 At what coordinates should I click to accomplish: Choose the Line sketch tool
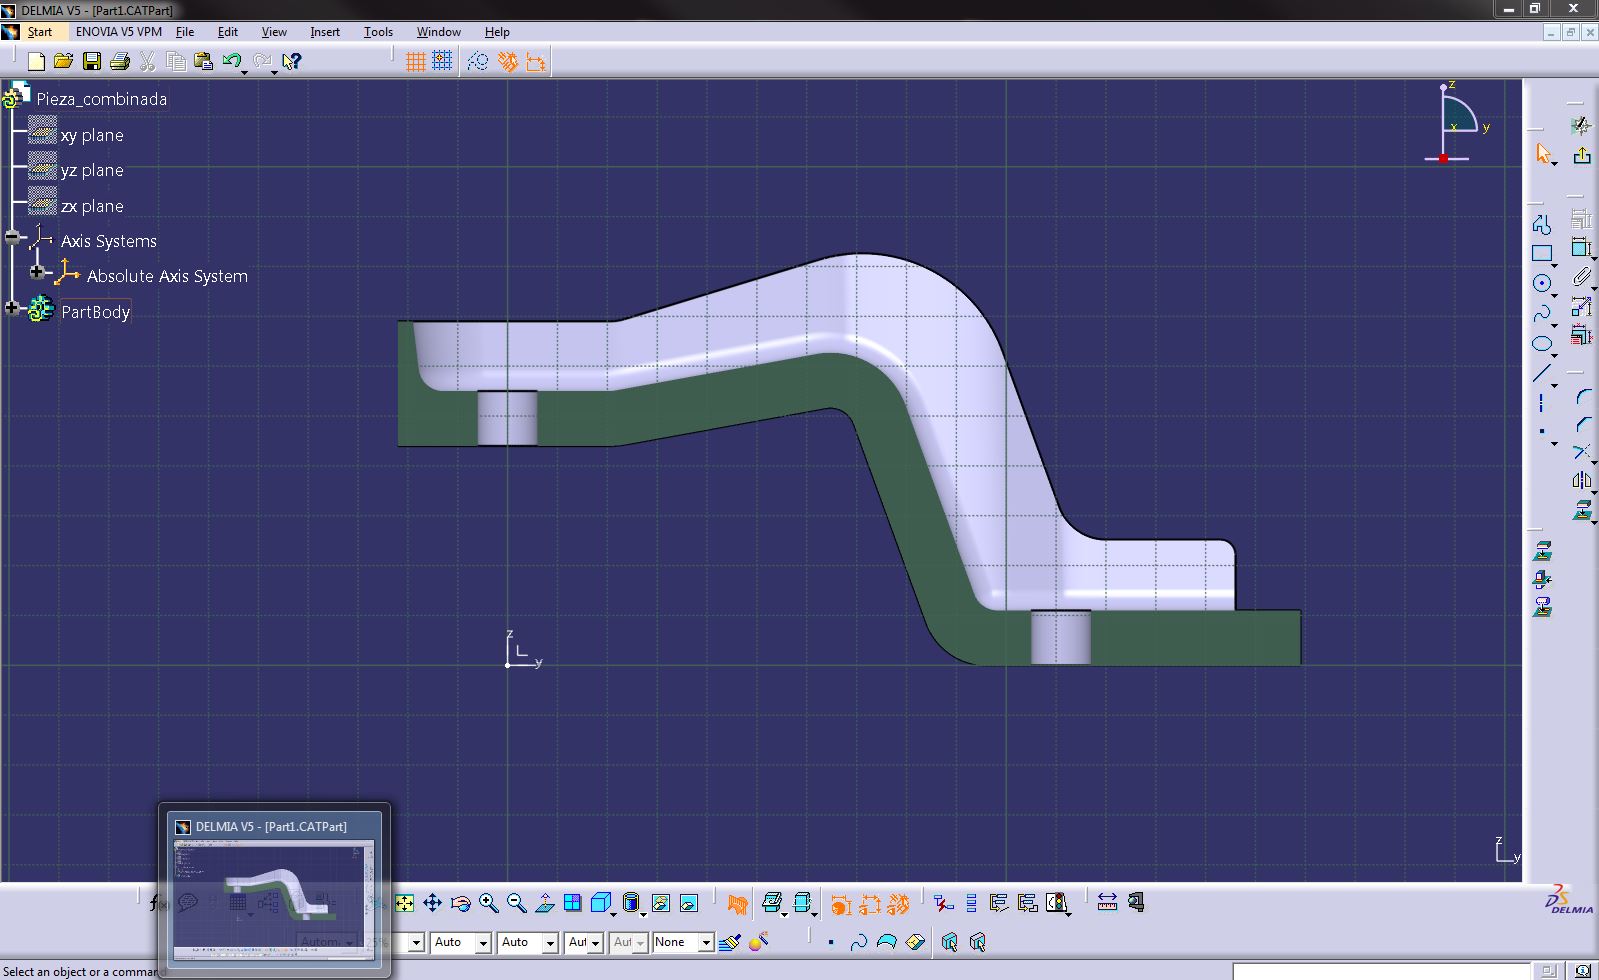[x=1542, y=374]
